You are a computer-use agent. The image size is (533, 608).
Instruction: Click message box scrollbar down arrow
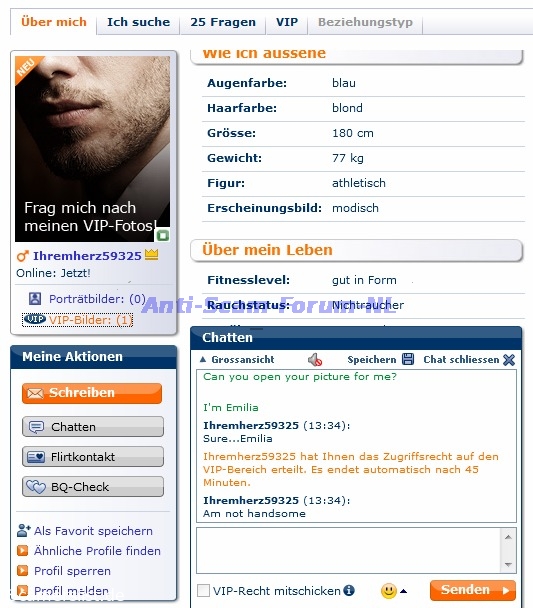[x=508, y=565]
